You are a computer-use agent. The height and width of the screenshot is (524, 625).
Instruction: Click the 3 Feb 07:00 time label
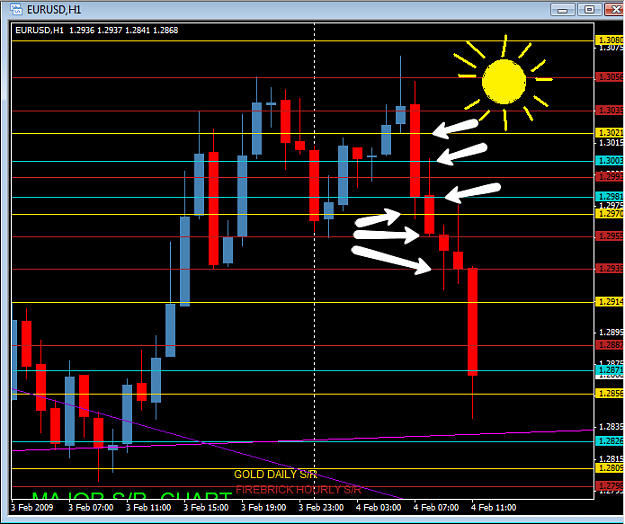(91, 508)
